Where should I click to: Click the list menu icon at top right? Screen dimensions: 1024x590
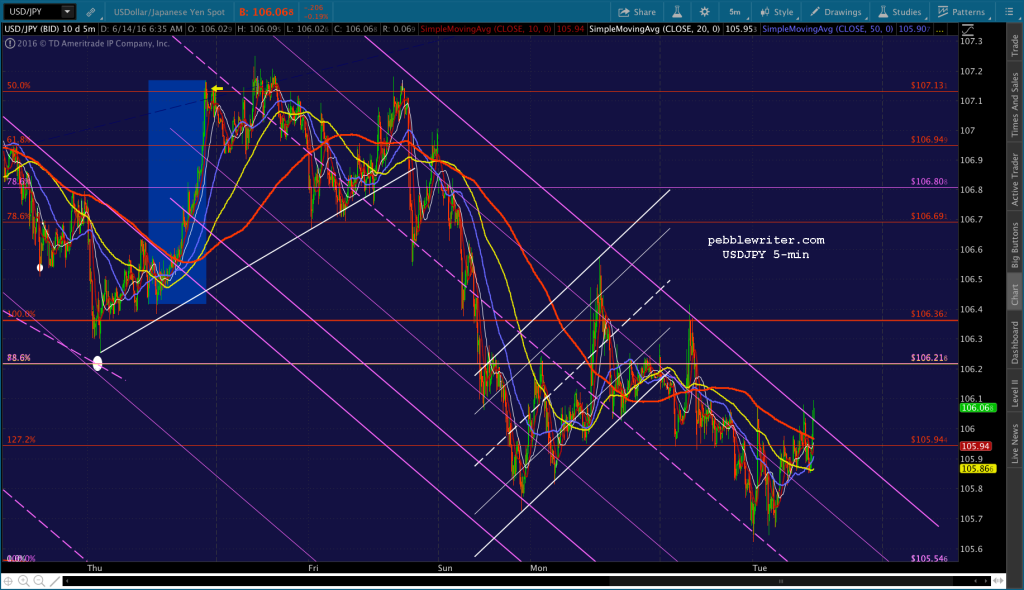click(1009, 12)
